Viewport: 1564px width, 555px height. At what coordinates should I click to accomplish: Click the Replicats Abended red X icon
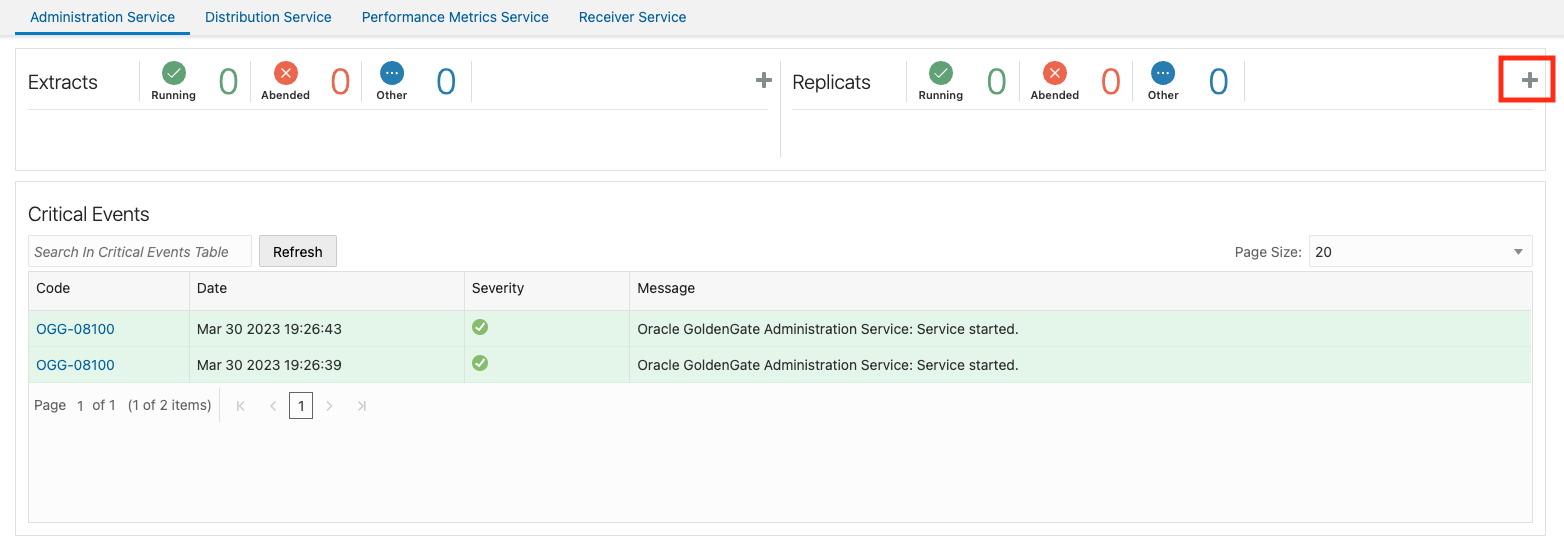(1055, 73)
